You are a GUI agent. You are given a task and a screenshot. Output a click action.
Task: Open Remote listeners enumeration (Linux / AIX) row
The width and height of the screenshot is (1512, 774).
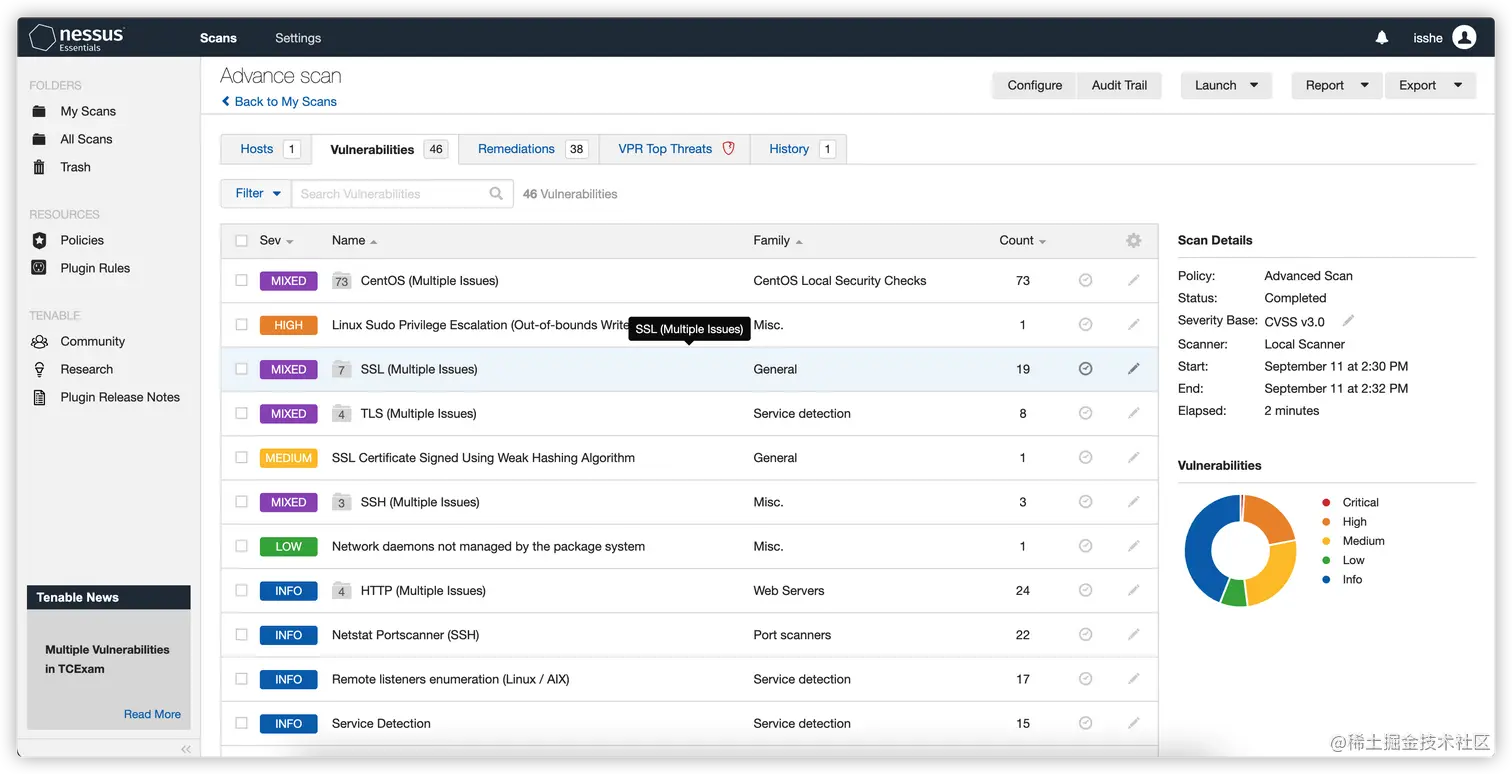point(689,679)
